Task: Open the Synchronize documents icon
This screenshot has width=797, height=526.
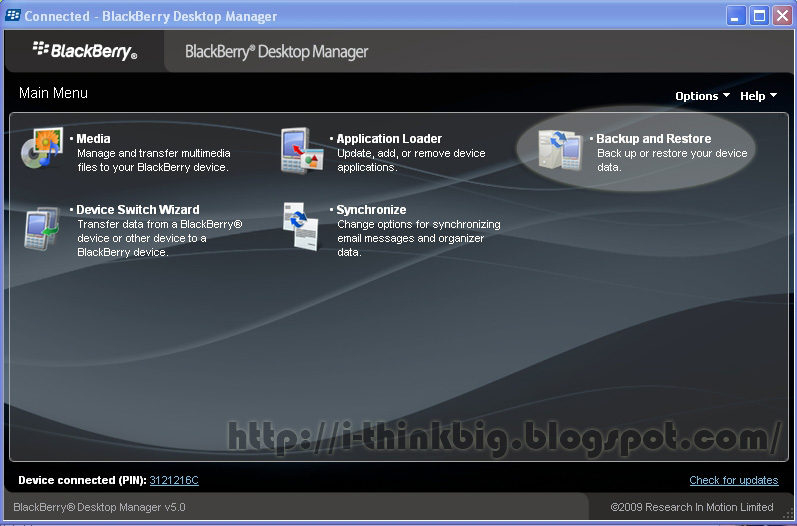Action: pos(301,226)
